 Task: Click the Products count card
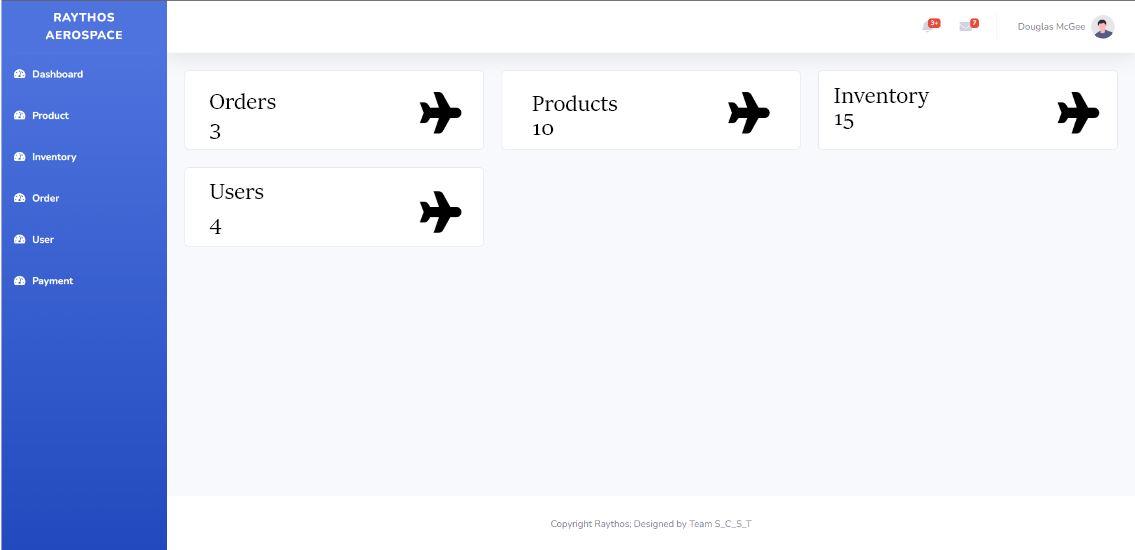(651, 110)
